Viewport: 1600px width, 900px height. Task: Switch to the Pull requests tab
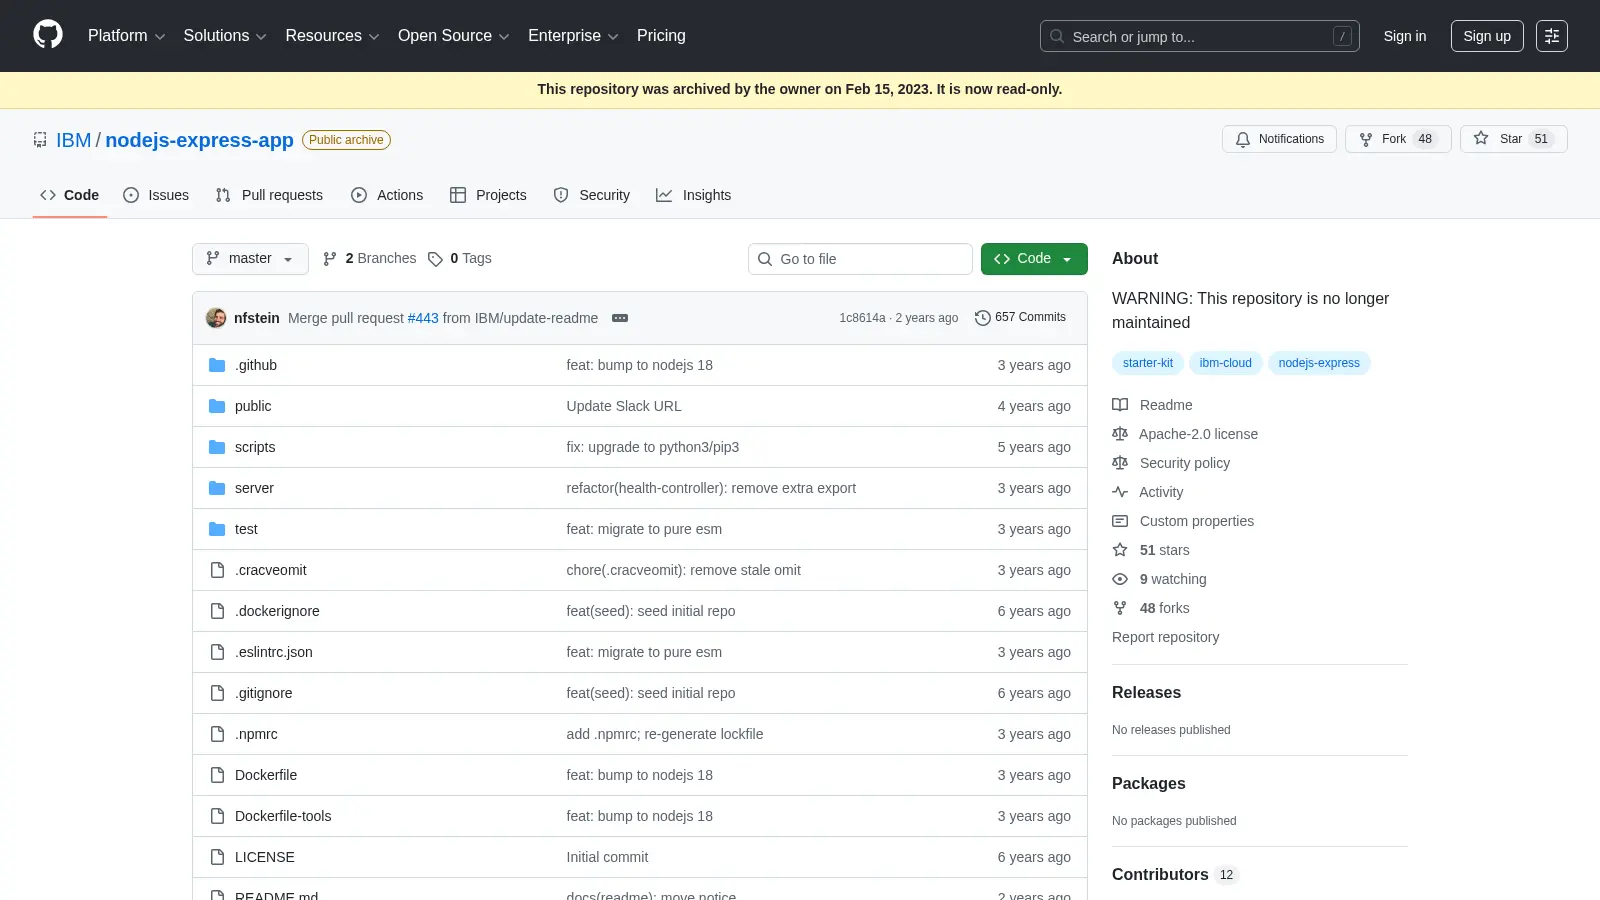pos(269,195)
